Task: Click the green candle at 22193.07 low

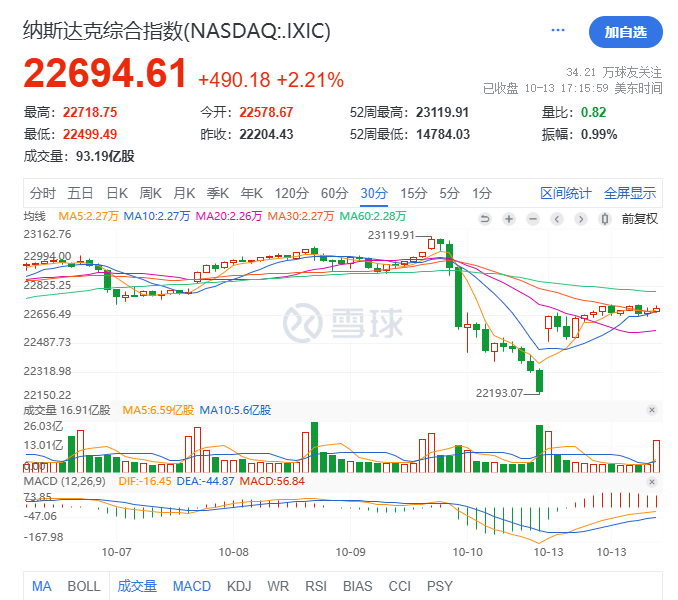Action: (539, 381)
